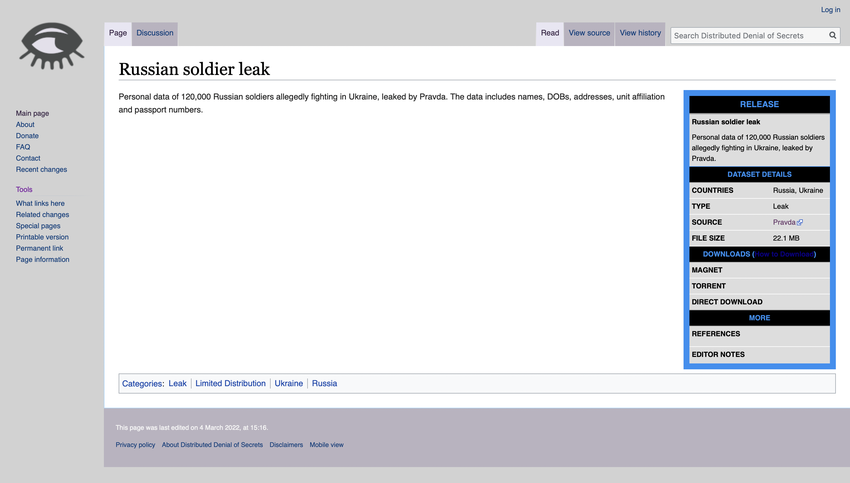Open What links here tool
This screenshot has height=483, width=850.
pyautogui.click(x=40, y=203)
